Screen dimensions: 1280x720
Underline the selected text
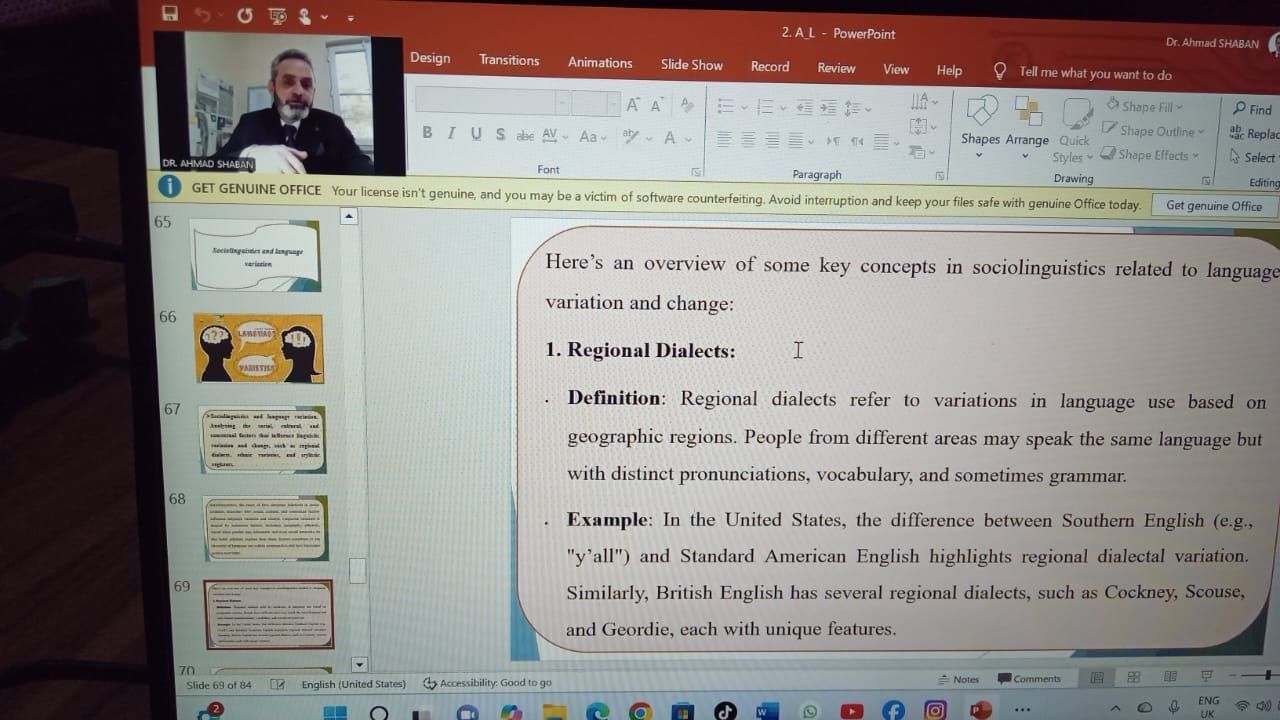(475, 134)
